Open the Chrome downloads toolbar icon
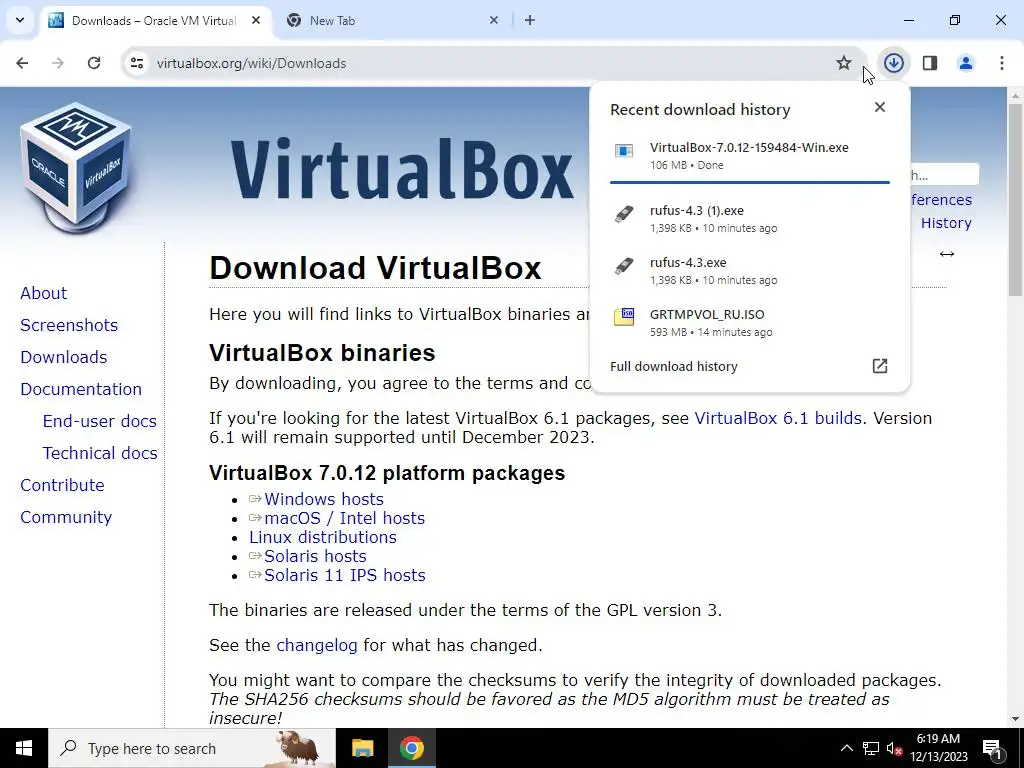Image resolution: width=1024 pixels, height=768 pixels. [x=893, y=63]
